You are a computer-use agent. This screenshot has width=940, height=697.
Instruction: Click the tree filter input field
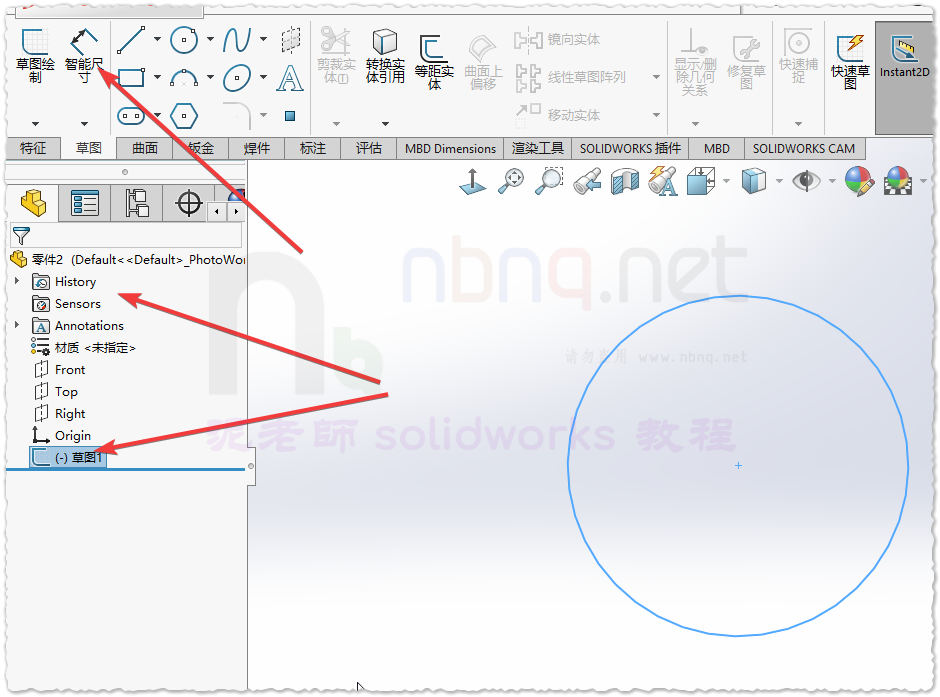[126, 236]
